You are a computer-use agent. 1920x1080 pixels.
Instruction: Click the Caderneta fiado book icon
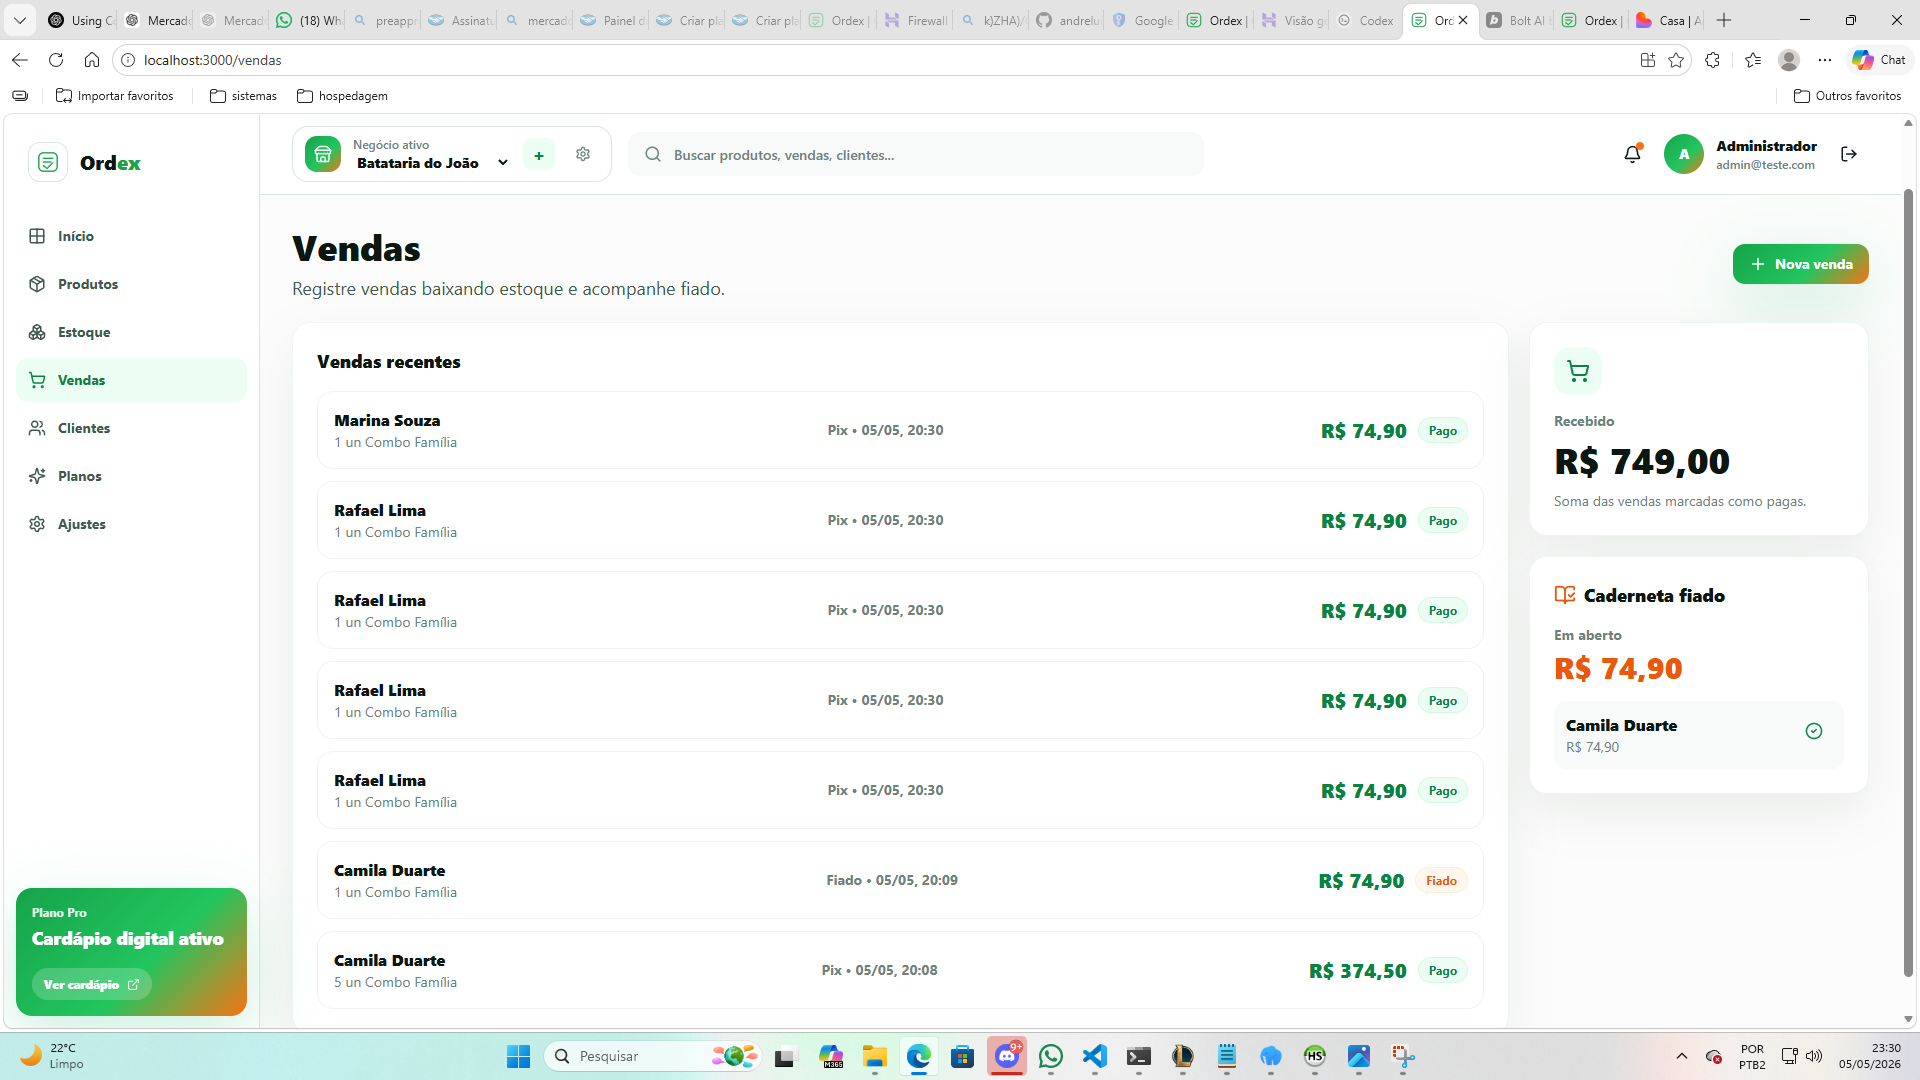tap(1565, 595)
